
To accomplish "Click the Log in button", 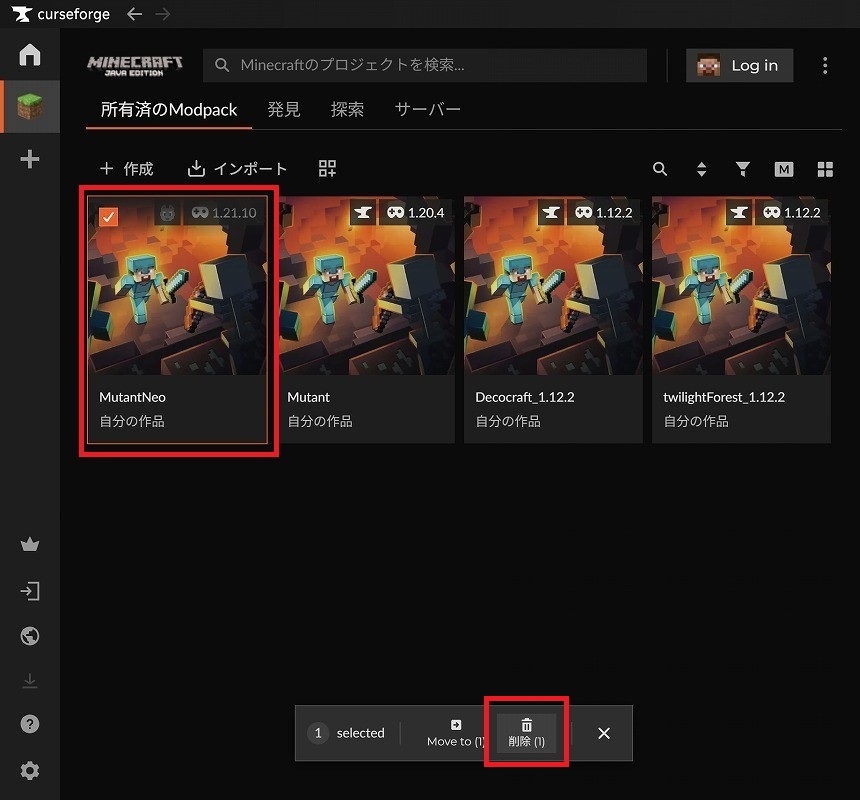I will tap(739, 65).
